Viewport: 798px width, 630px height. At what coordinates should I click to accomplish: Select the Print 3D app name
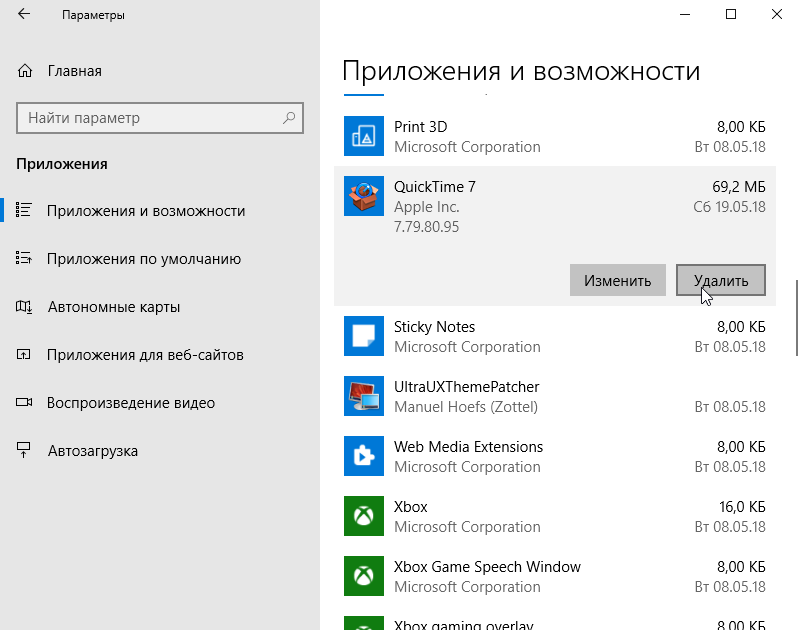coord(421,127)
